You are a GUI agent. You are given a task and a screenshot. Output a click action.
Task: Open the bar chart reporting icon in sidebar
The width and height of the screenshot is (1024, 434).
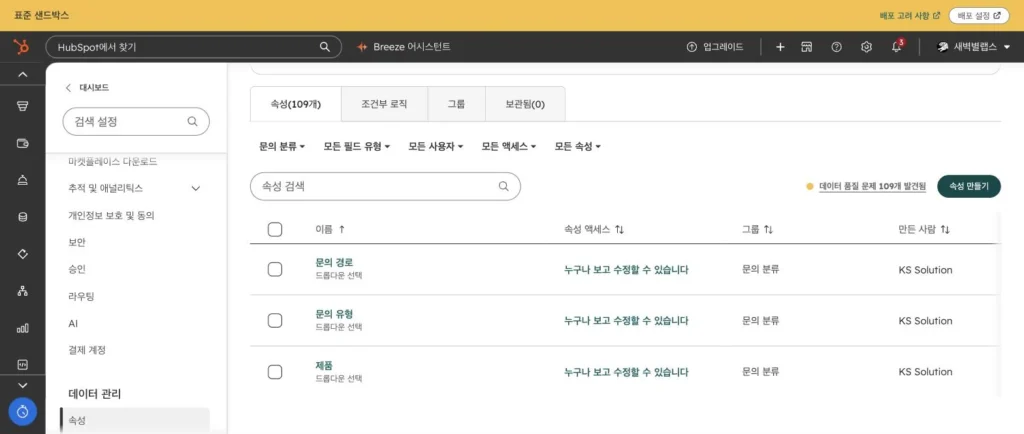[22, 328]
